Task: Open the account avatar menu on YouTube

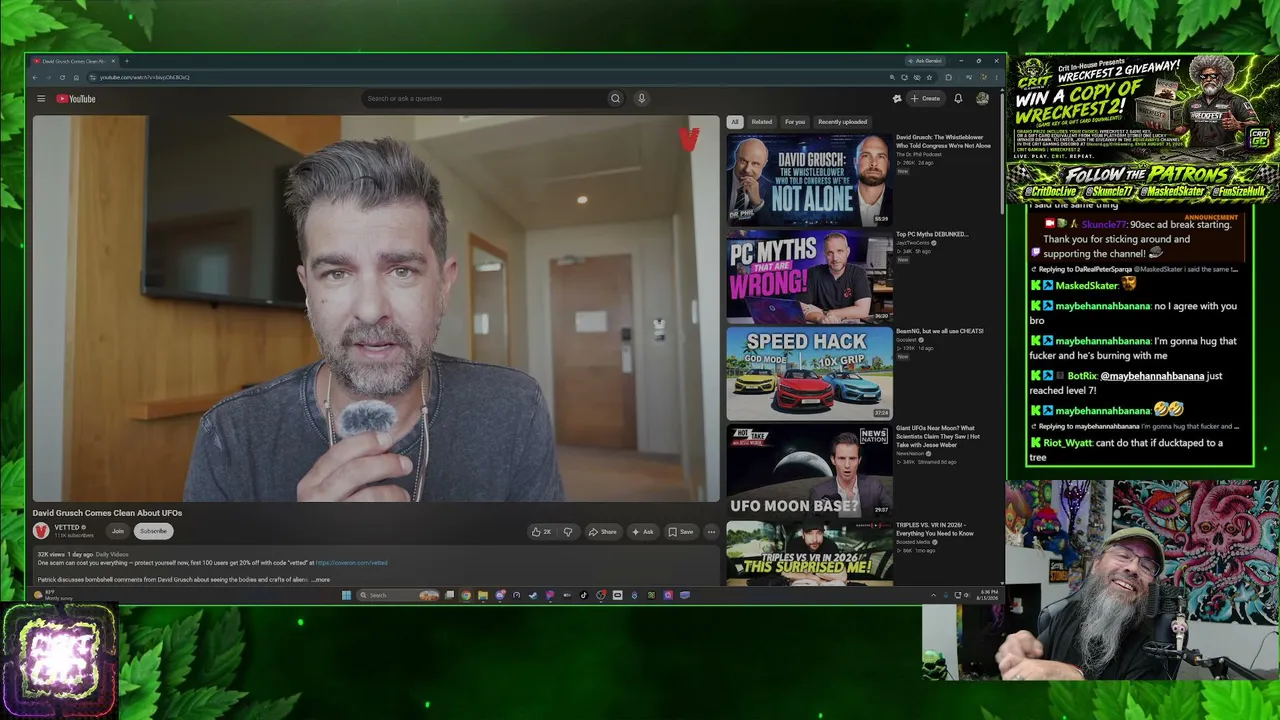Action: point(982,99)
